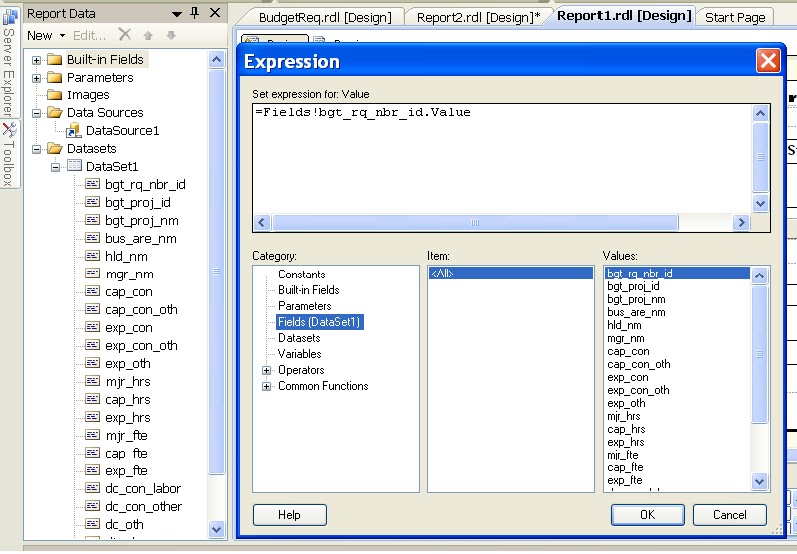
Task: Click the expression box horizontal scrollbar thumb
Action: [475, 223]
